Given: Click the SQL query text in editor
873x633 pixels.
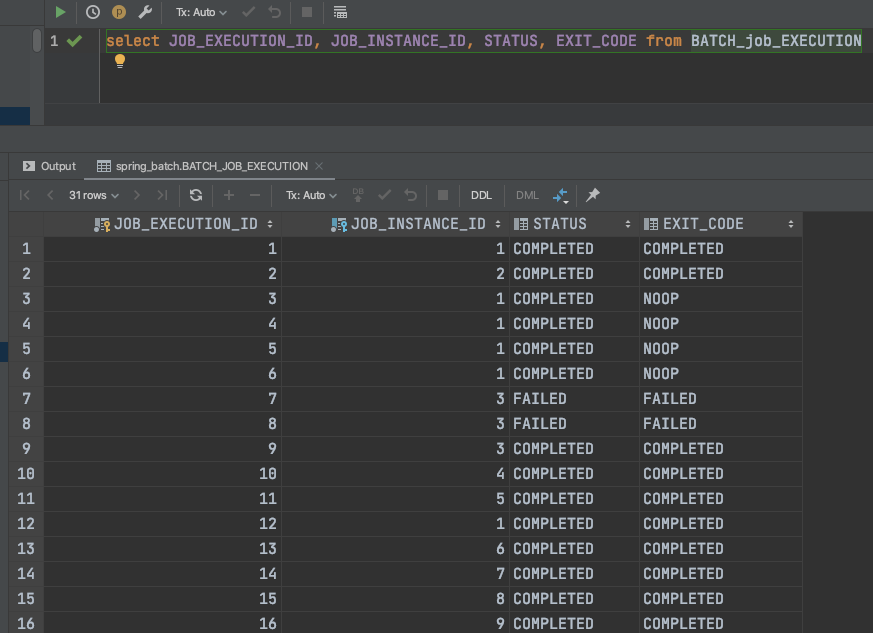Looking at the screenshot, I should [483, 41].
